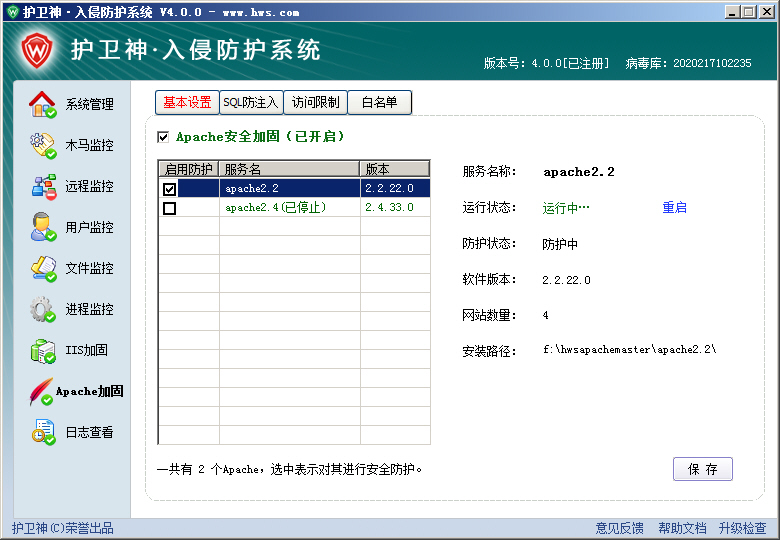Switch to 基本设置 tab
The width and height of the screenshot is (780, 540).
coord(187,102)
